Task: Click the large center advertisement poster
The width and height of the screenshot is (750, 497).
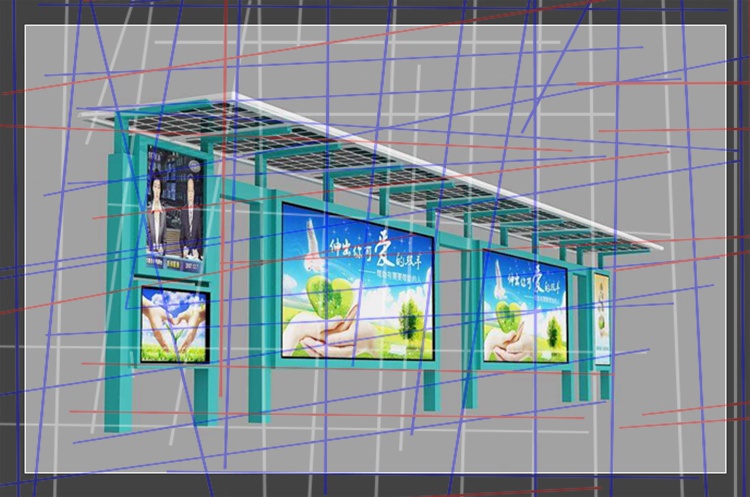Action: (357, 282)
